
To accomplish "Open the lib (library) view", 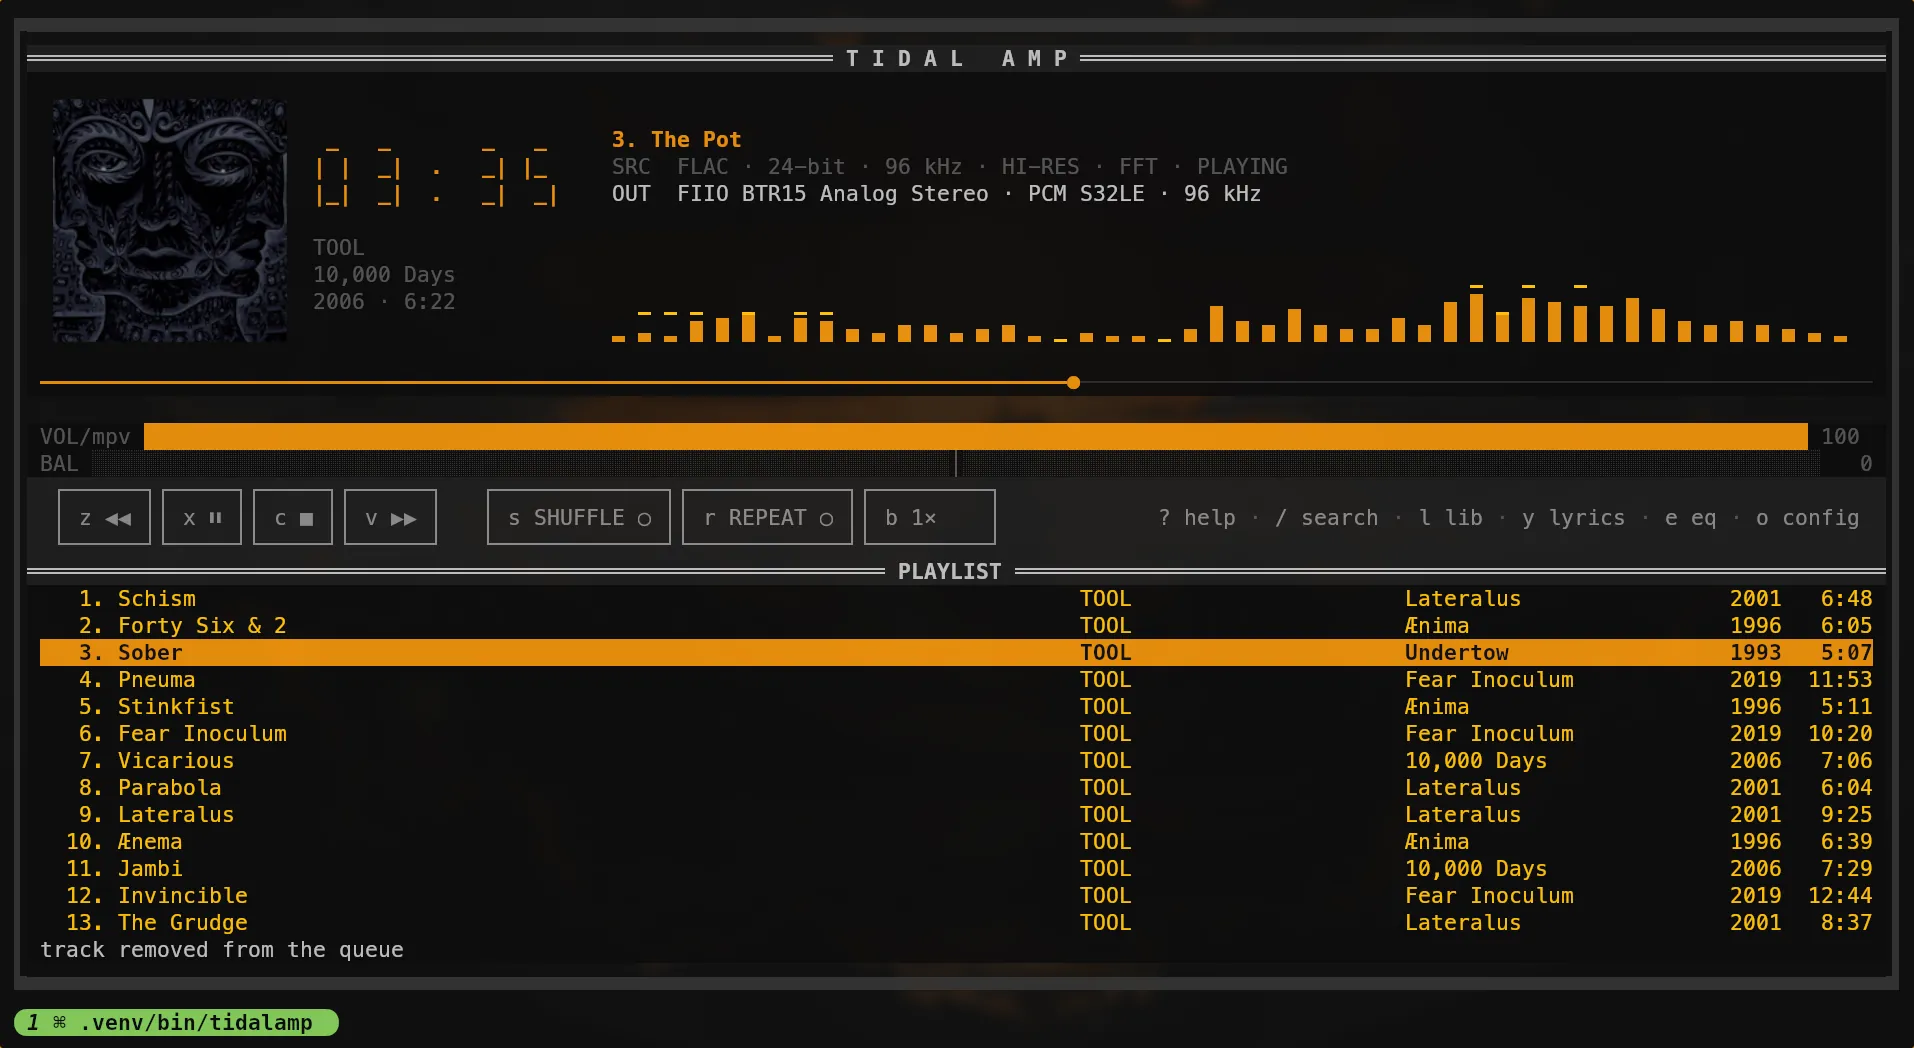I will pos(1451,518).
